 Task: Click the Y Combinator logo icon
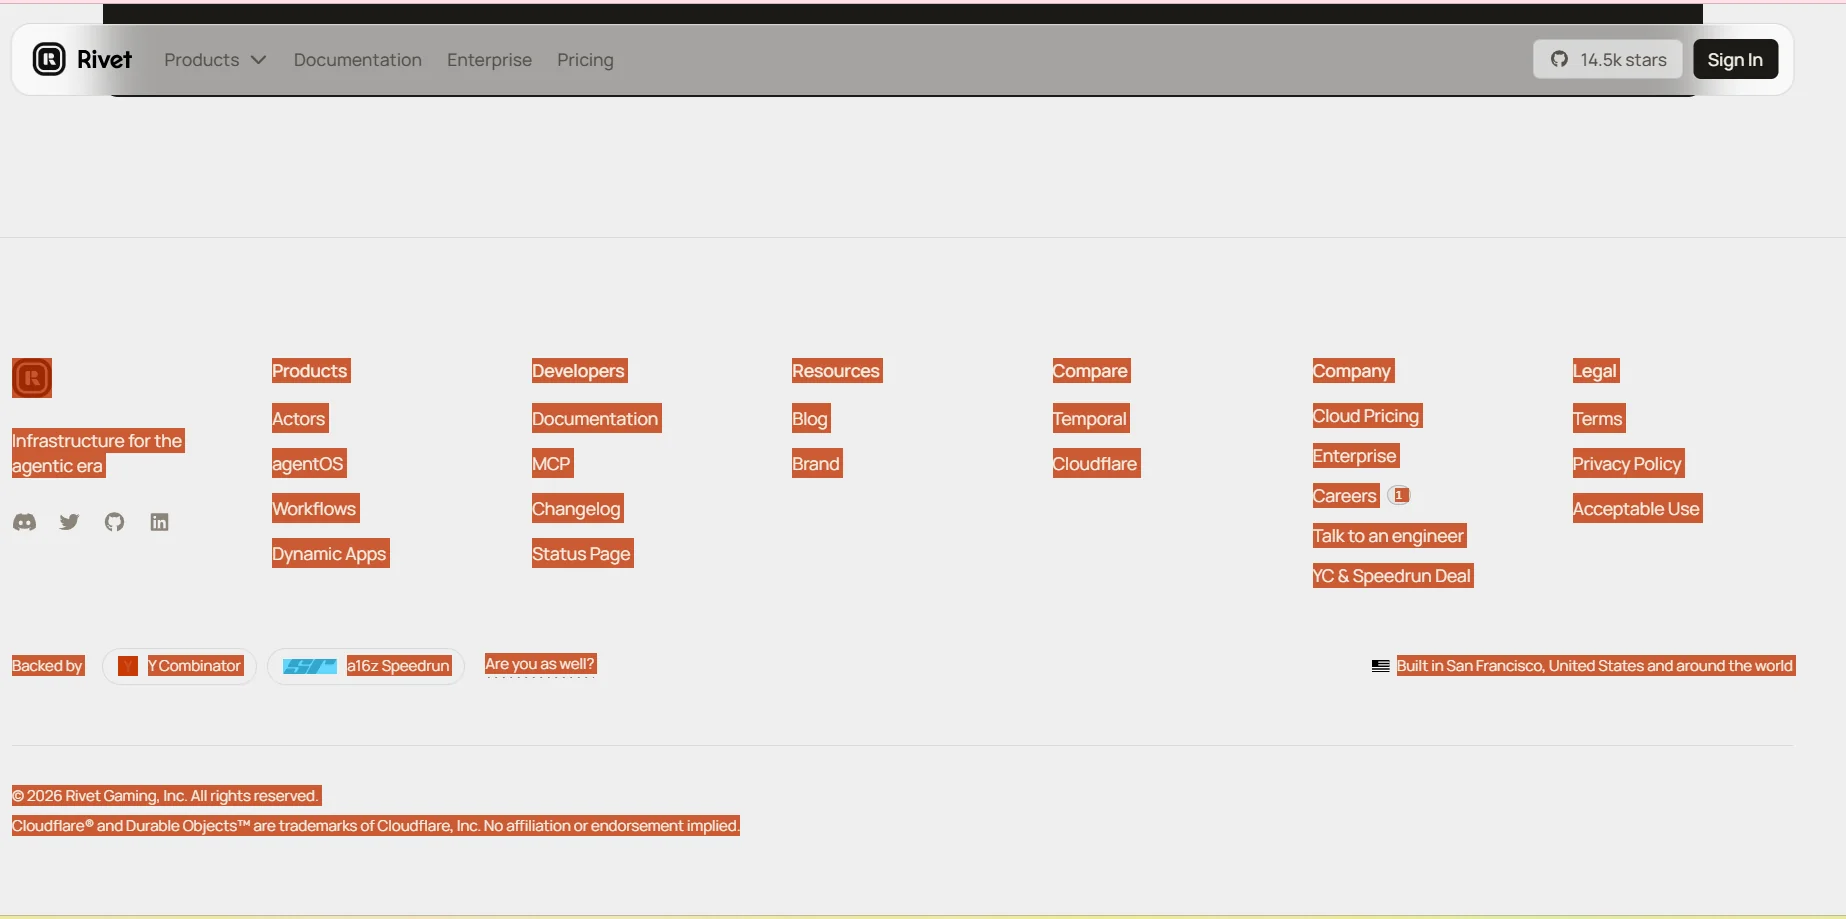(128, 666)
